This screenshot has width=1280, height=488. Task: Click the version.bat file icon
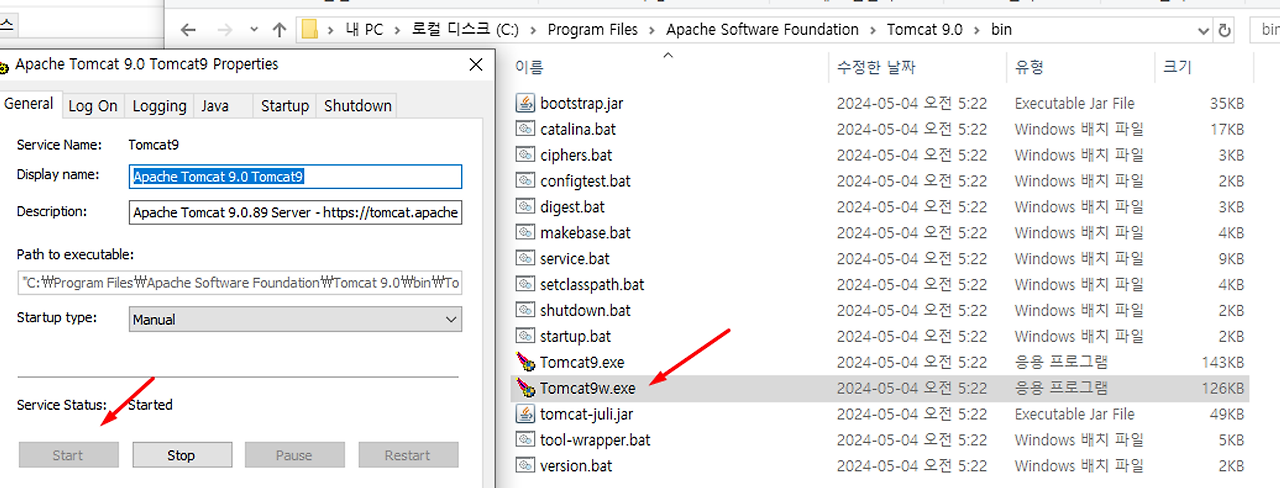point(526,465)
